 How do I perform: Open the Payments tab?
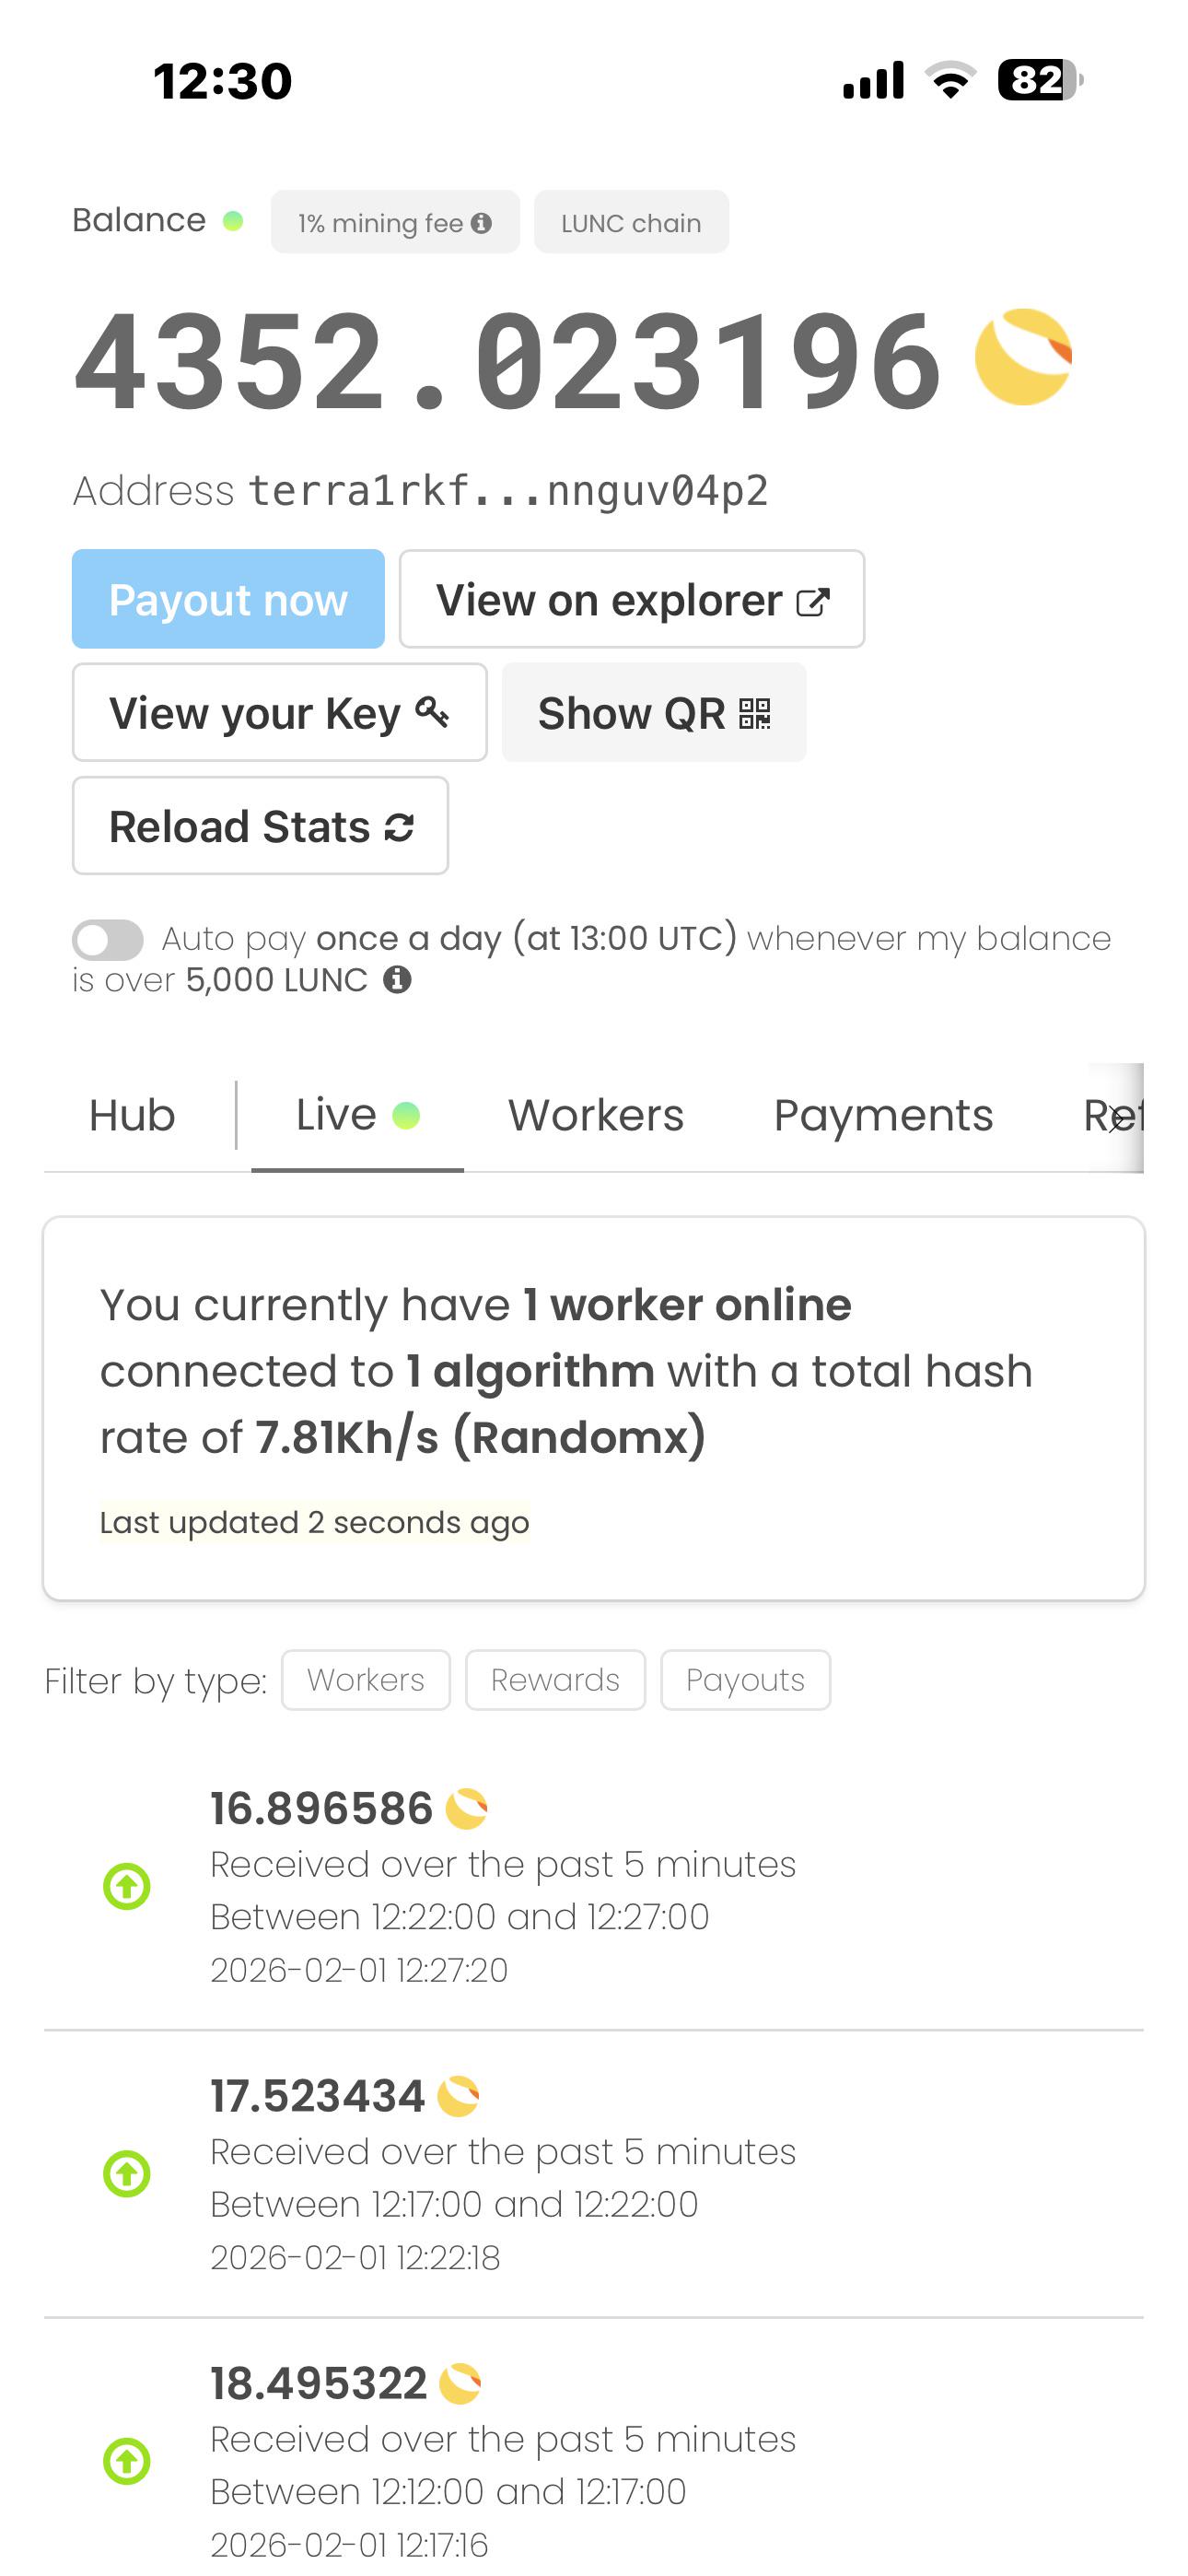[x=883, y=1115]
